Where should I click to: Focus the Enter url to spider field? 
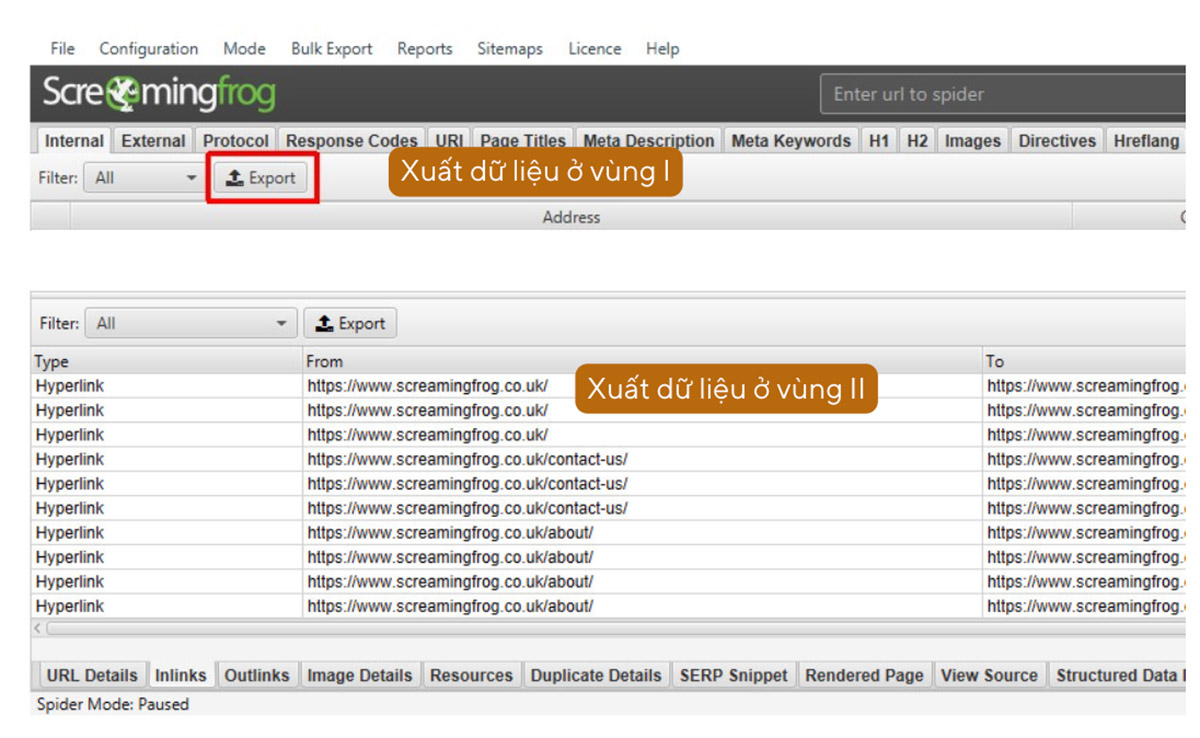click(1002, 94)
